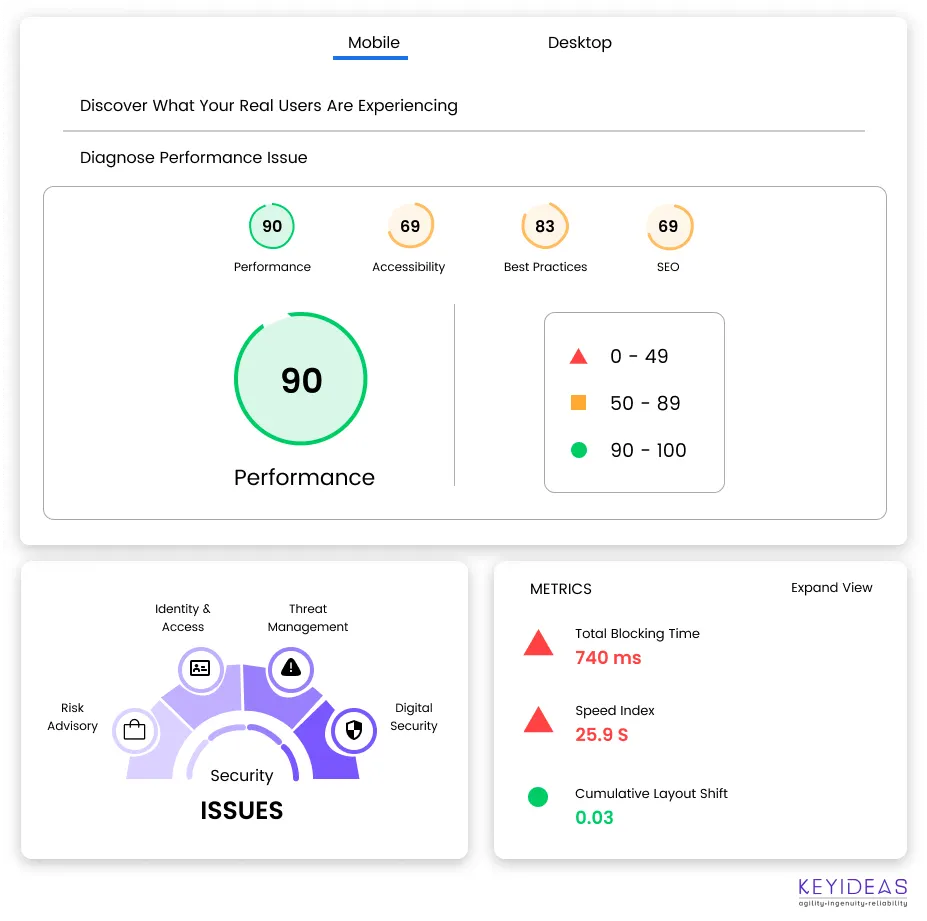Click the red triangle beside Speed Index
Image resolution: width=927 pixels, height=921 pixels.
coord(538,720)
